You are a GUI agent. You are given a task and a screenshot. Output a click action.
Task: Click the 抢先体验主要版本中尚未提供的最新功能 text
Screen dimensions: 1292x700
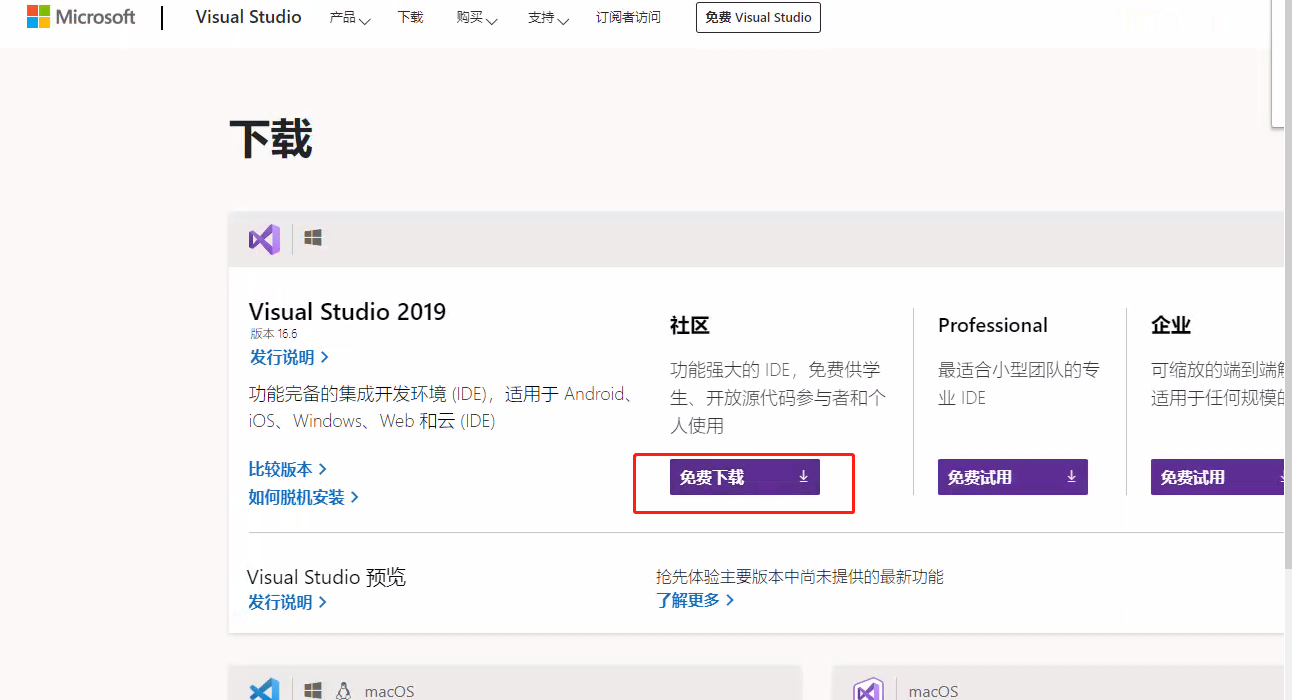(x=800, y=577)
